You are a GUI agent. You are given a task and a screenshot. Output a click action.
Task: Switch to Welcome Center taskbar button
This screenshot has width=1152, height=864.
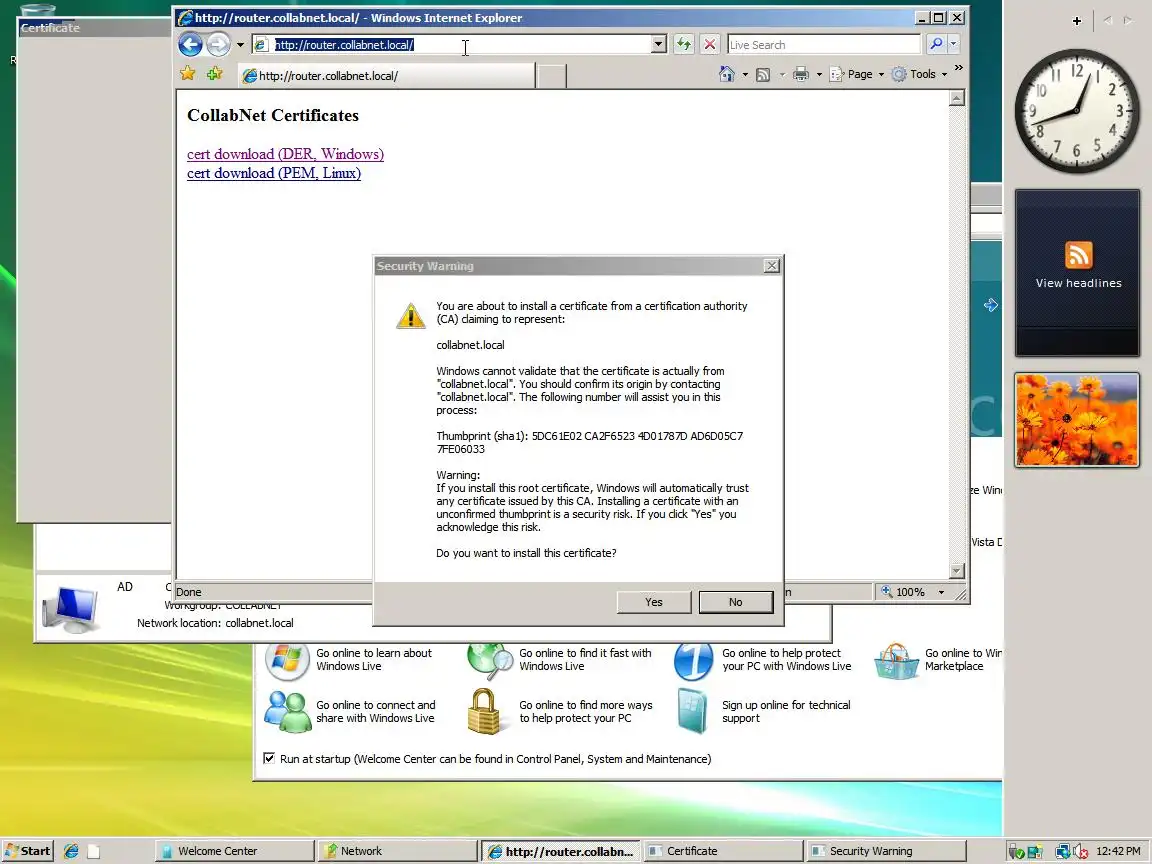[x=235, y=851]
